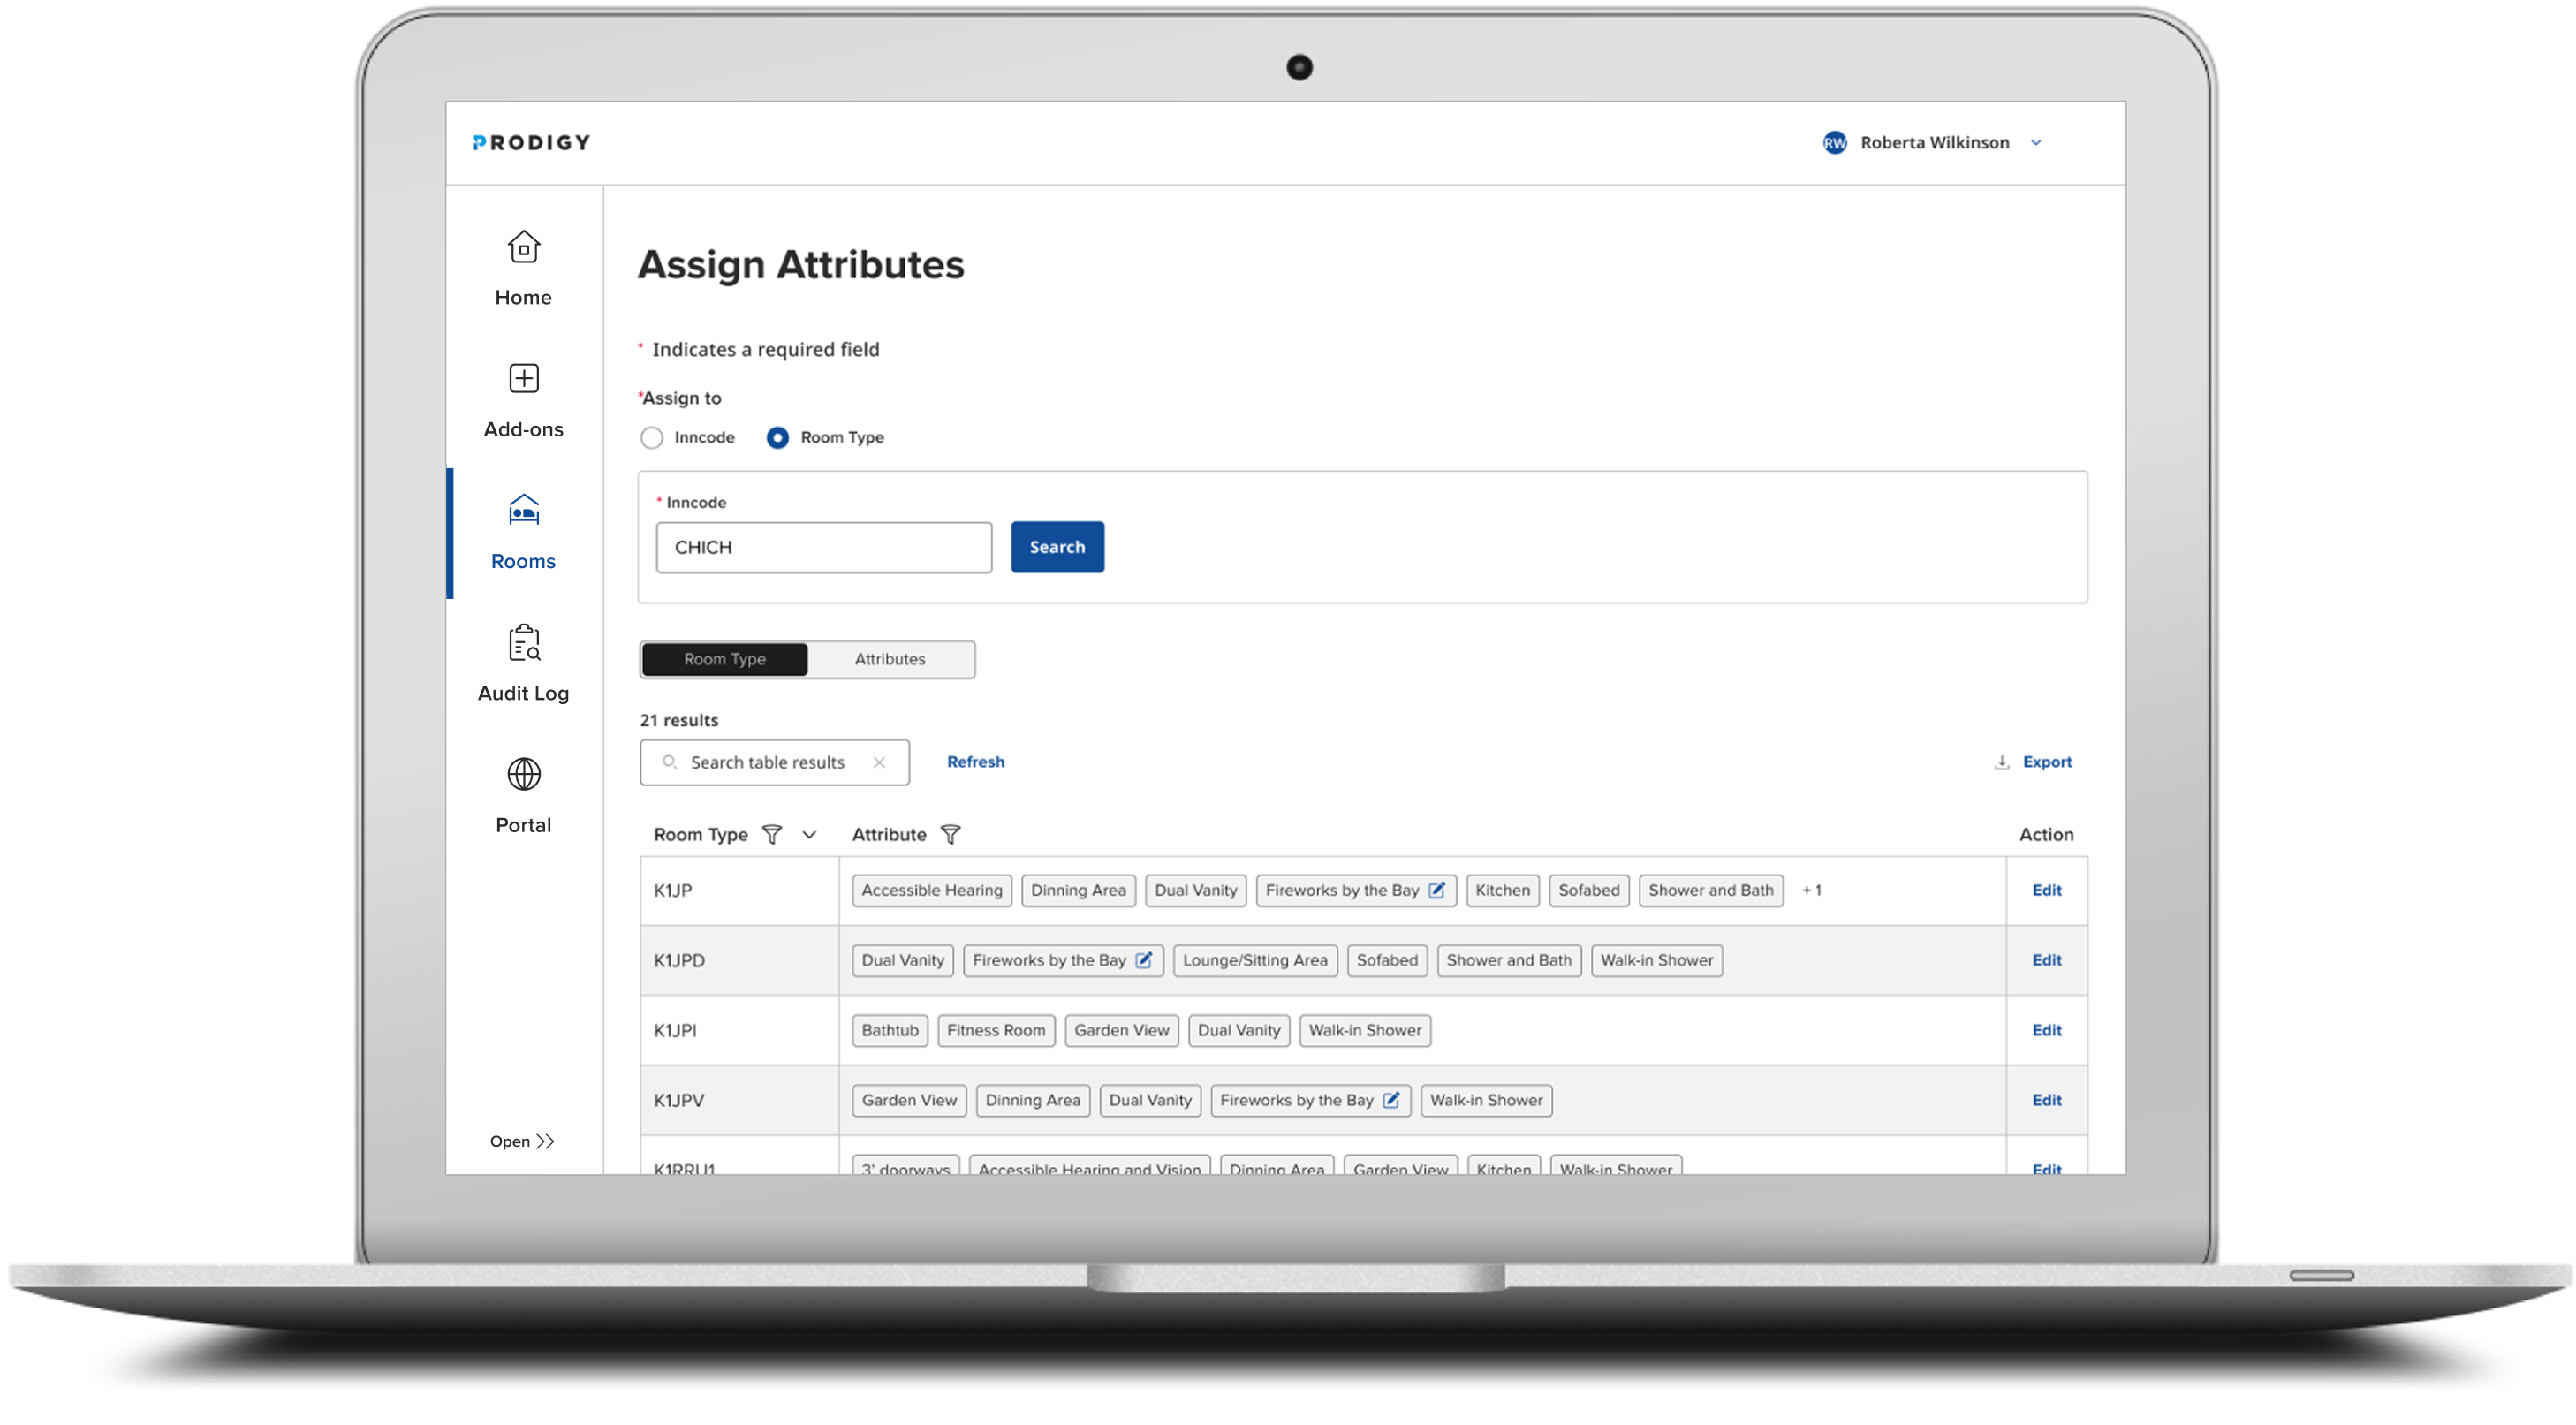Open the Roberta Wilkinson account dropdown
This screenshot has height=1425, width=2576.
[x=2036, y=143]
